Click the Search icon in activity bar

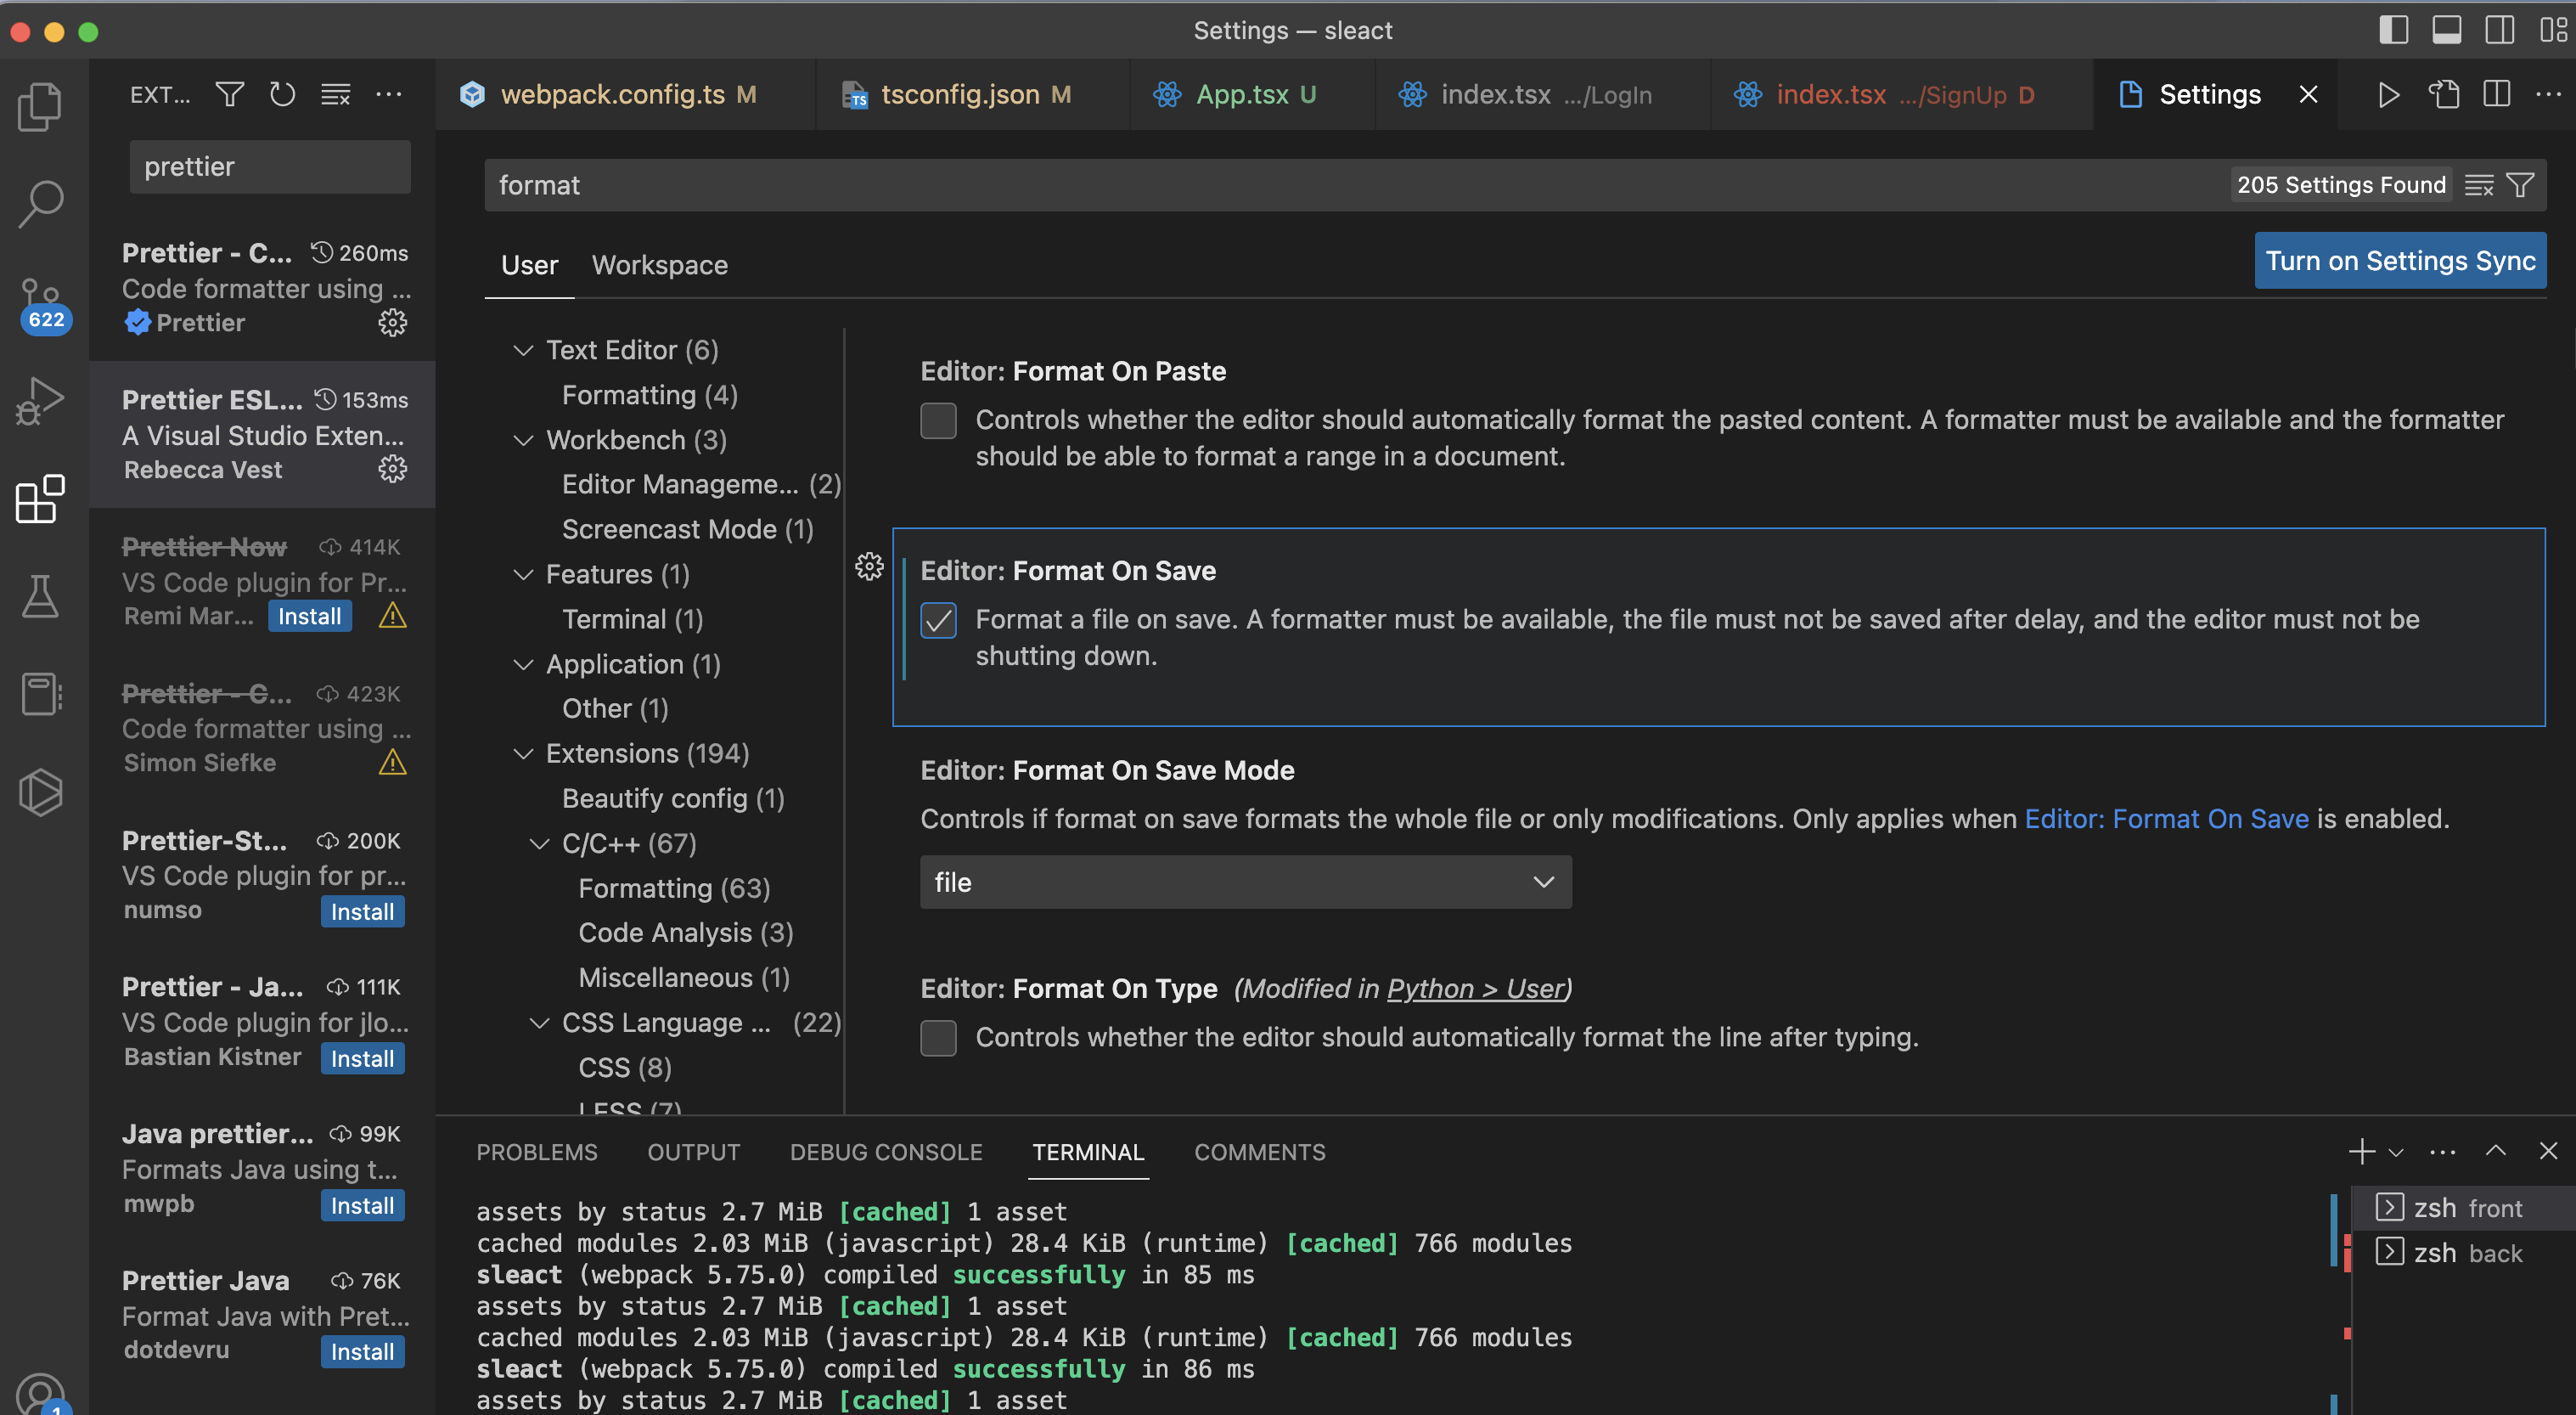click(x=40, y=203)
